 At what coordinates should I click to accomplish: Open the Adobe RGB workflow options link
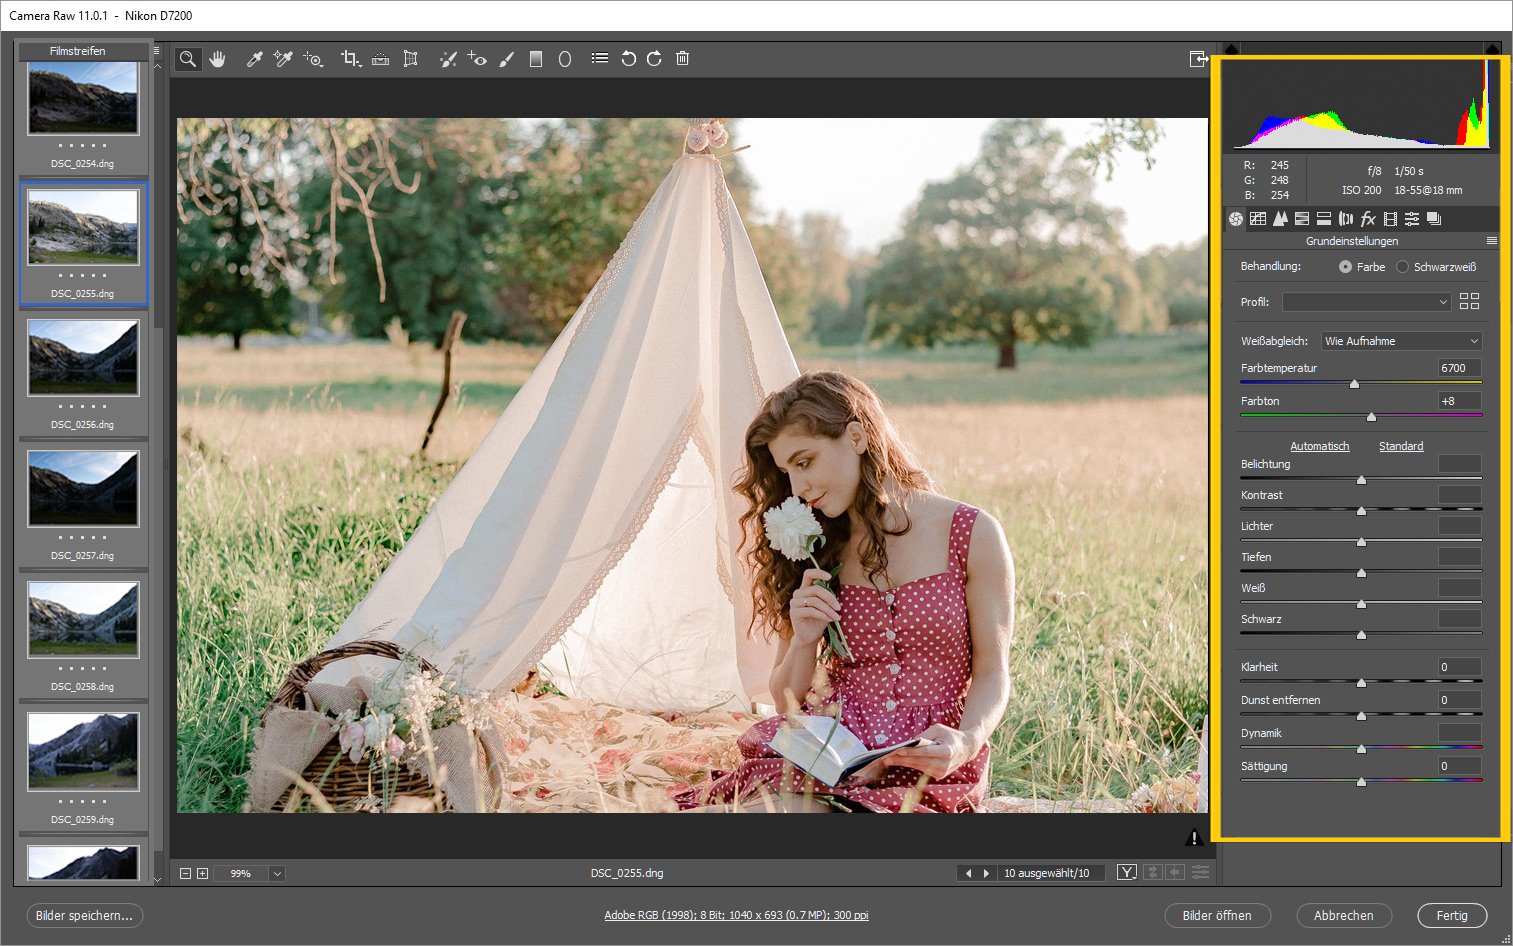point(736,914)
